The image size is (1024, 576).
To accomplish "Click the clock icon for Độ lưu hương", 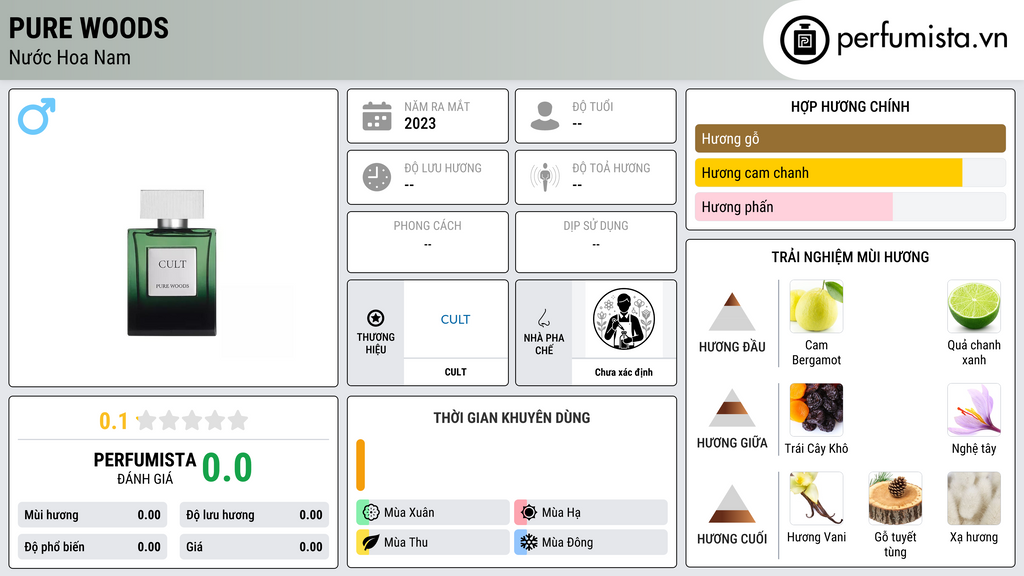I will coord(377,177).
